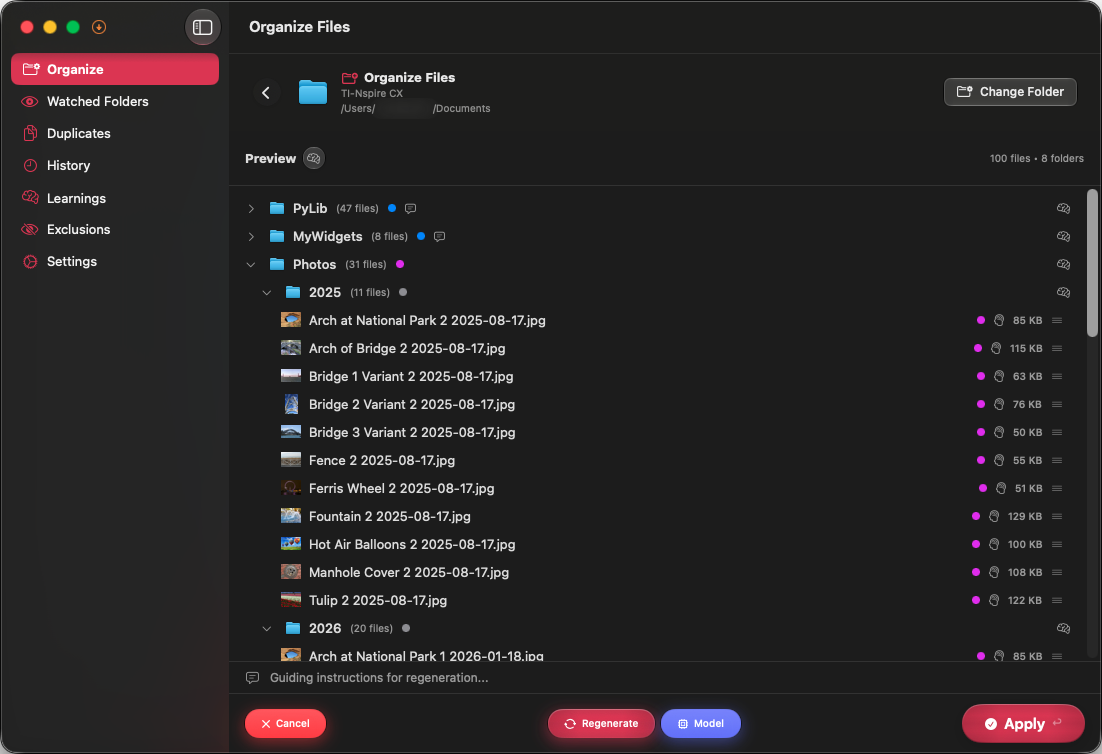Select Arch at National Park 1 2026-01-18.jpg

click(426, 656)
